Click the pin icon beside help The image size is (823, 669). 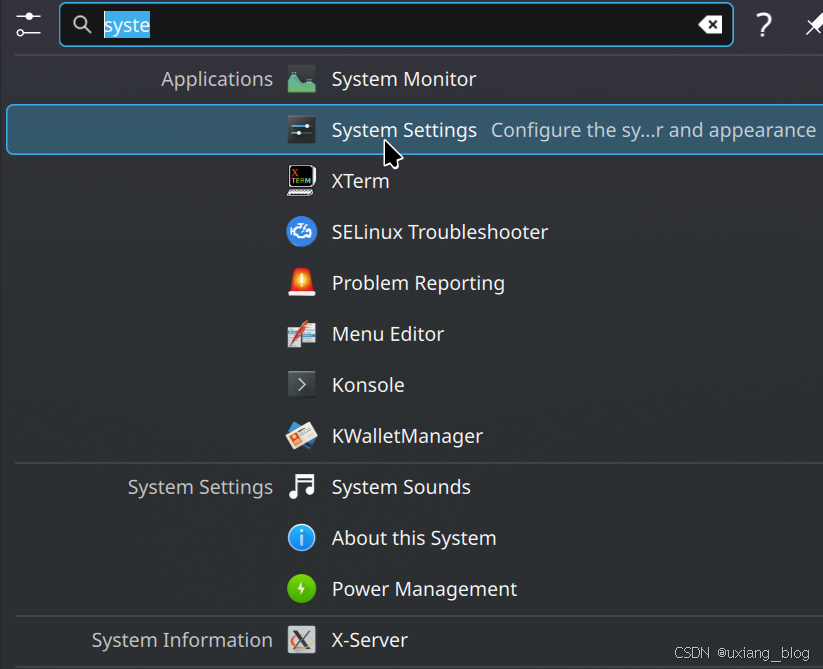click(x=814, y=25)
